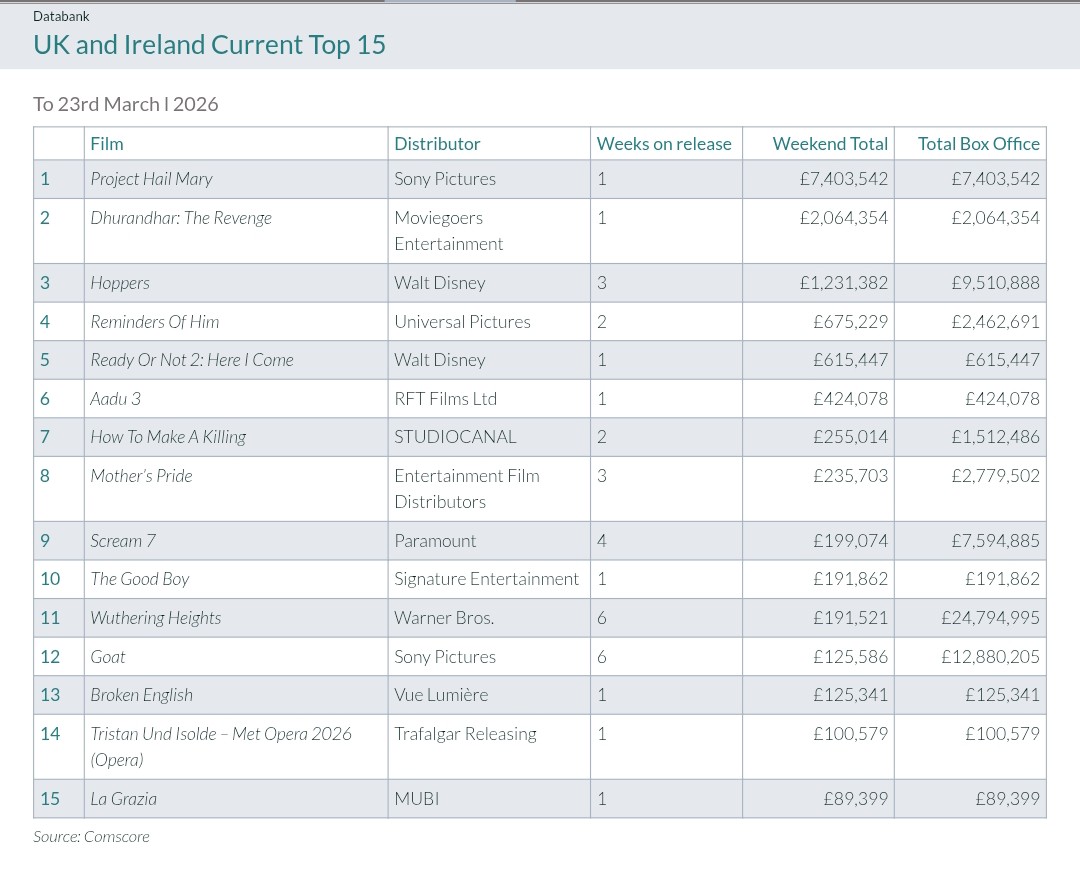Click the film title 'Wuthering Heights'
Screen dimensions: 1080x887
point(156,618)
